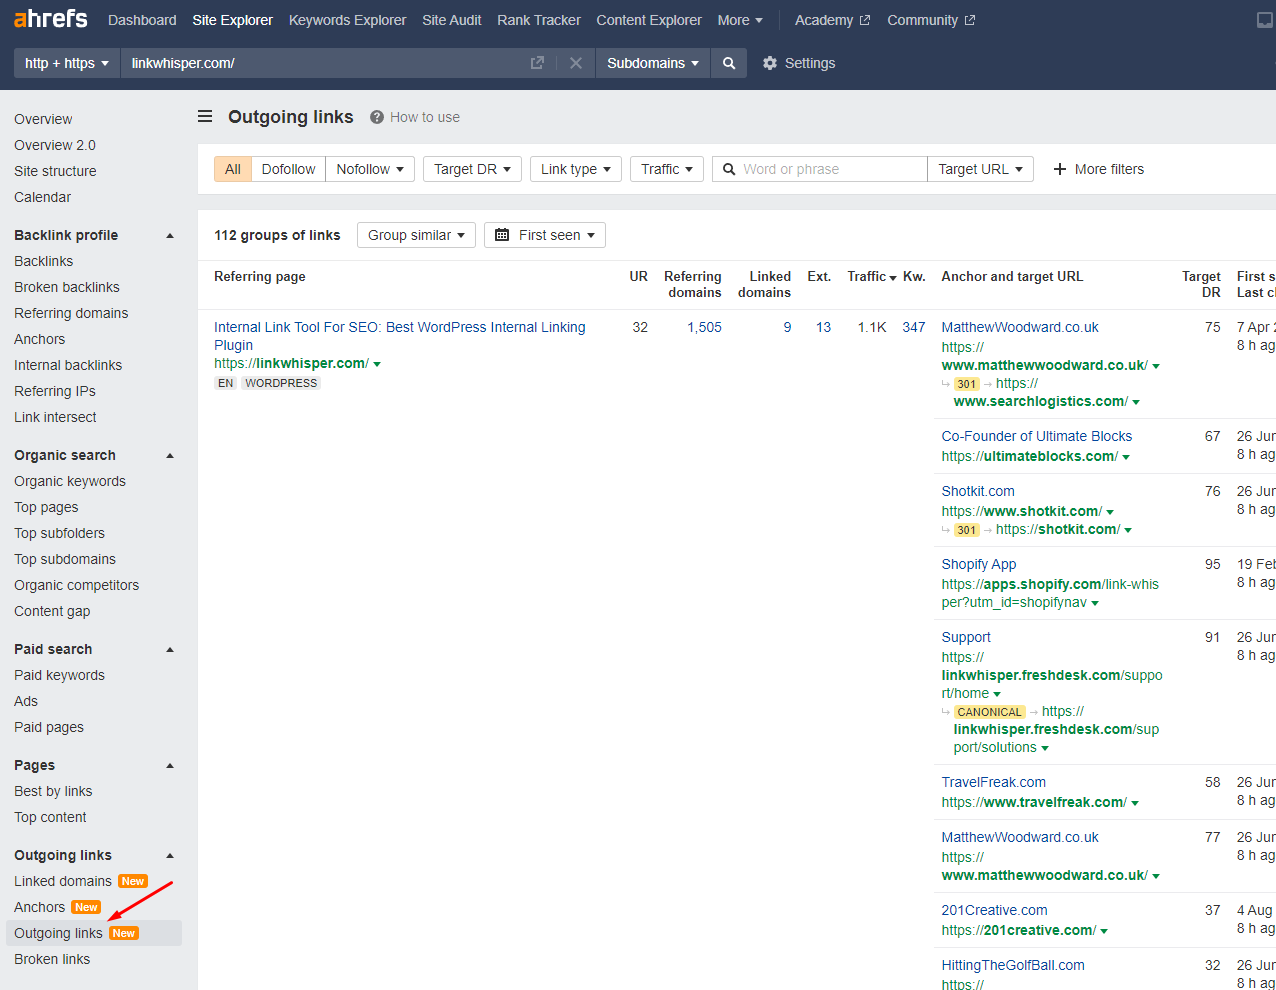Open the Target DR dropdown
Image resolution: width=1276 pixels, height=990 pixels.
(x=472, y=168)
